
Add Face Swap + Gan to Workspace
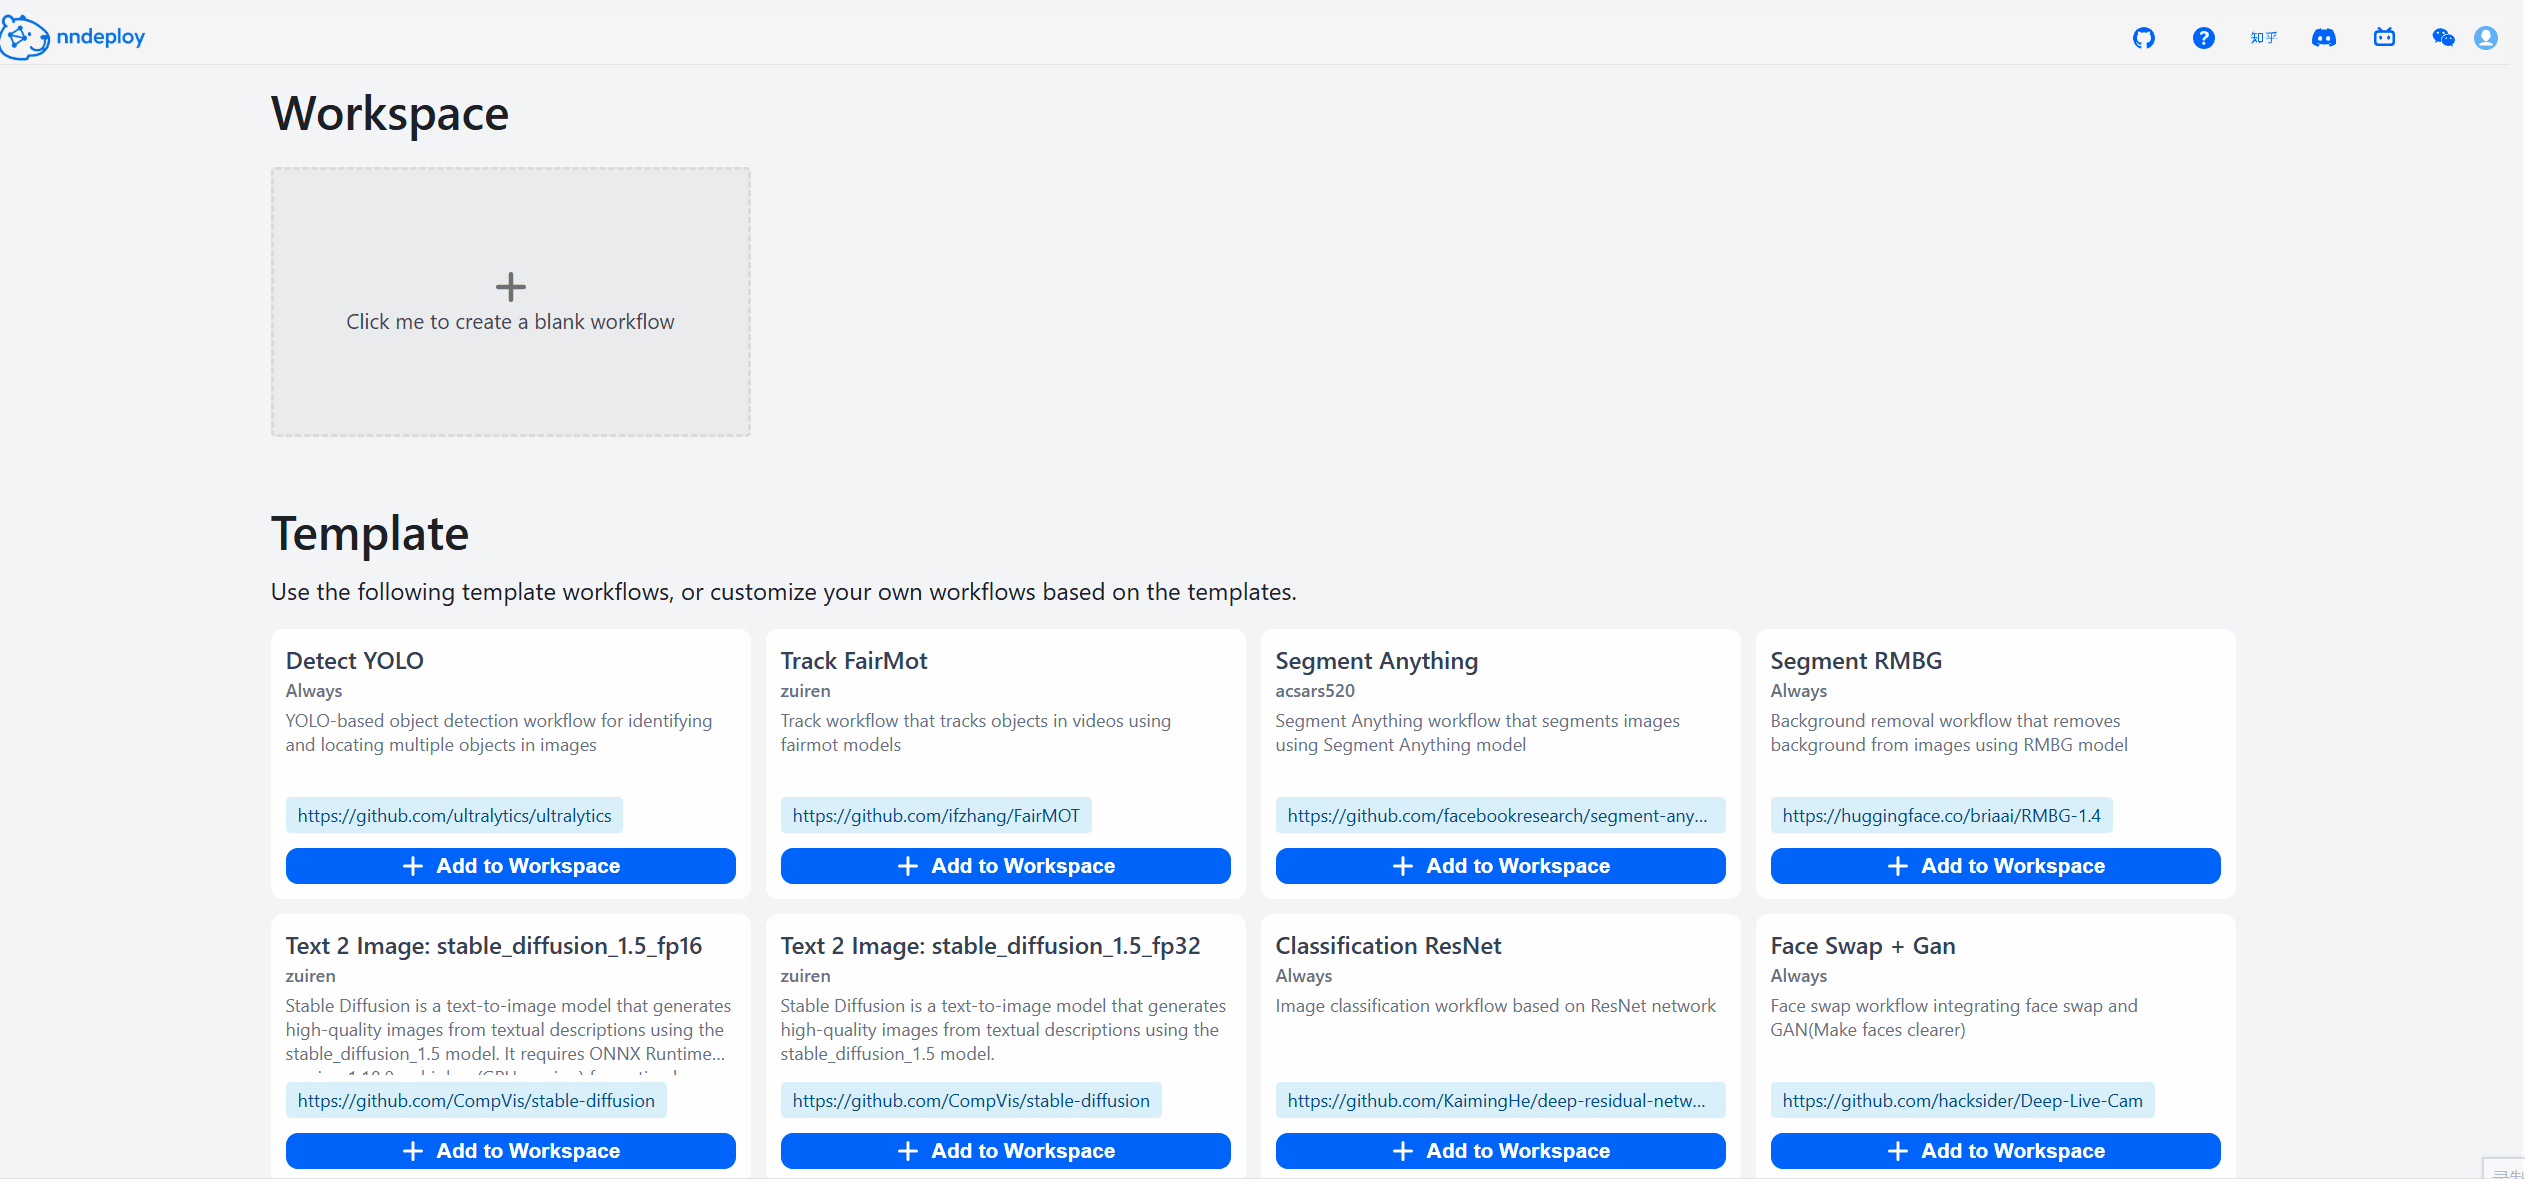[x=1995, y=1151]
